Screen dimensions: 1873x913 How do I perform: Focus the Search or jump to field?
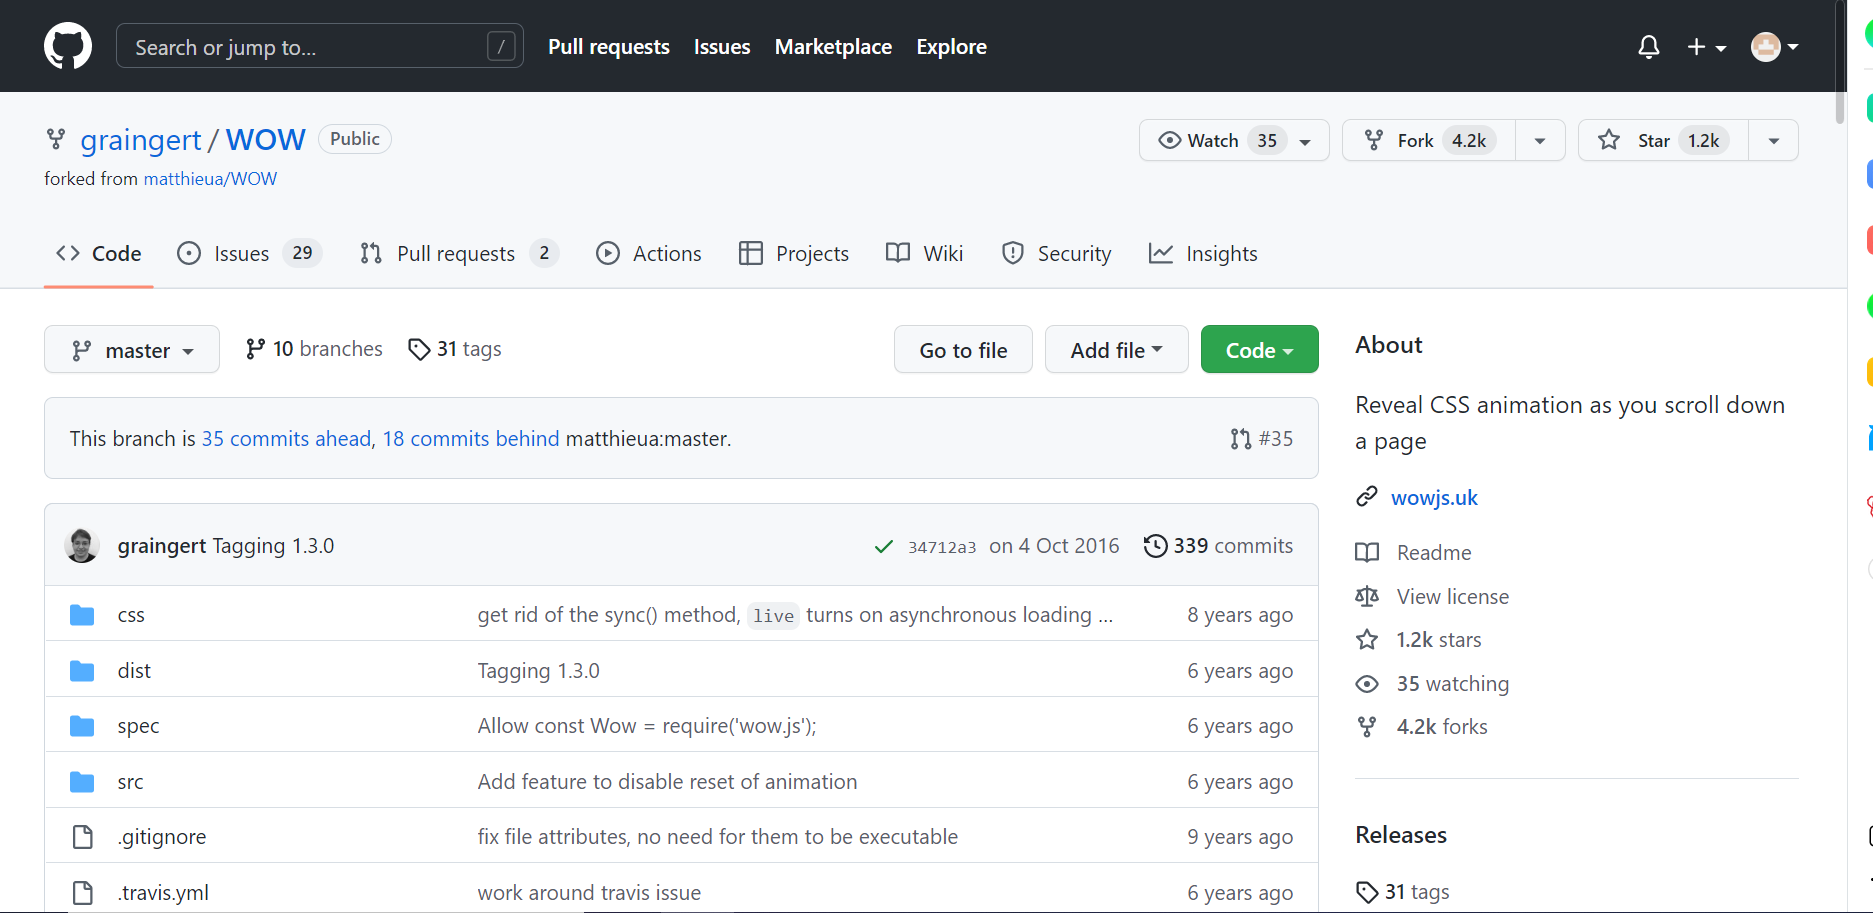click(320, 46)
